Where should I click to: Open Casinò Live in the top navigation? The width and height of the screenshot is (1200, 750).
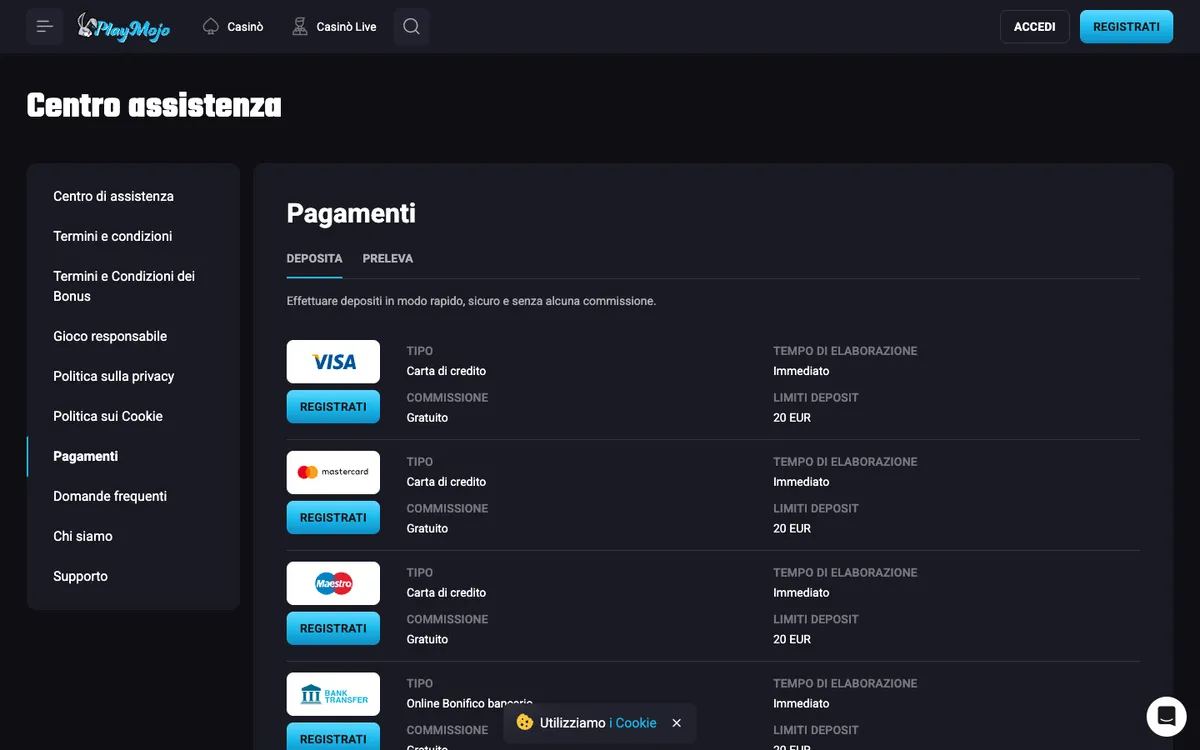(x=346, y=27)
